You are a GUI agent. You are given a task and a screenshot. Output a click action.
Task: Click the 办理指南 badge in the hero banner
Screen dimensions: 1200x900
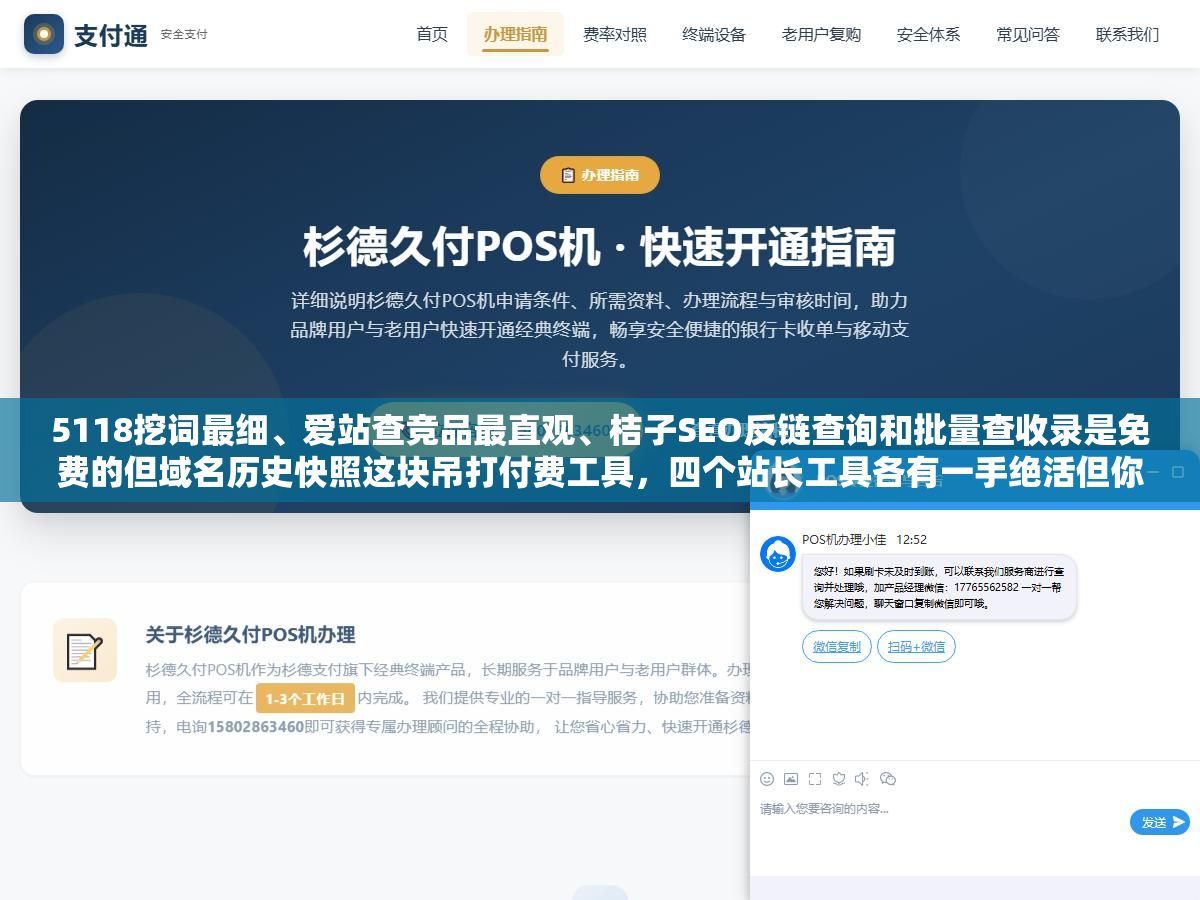click(600, 175)
